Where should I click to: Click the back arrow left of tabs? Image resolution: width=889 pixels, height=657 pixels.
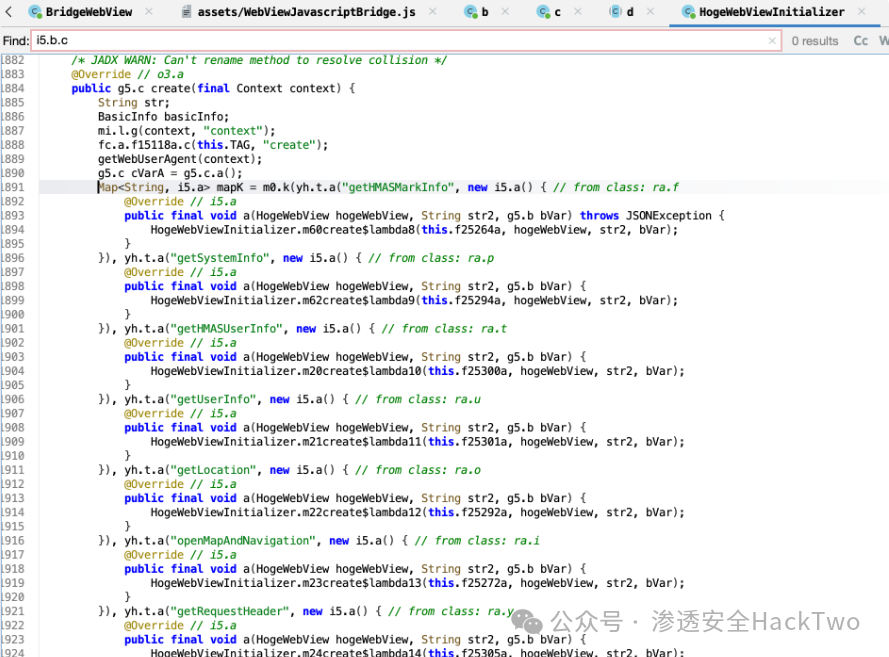point(9,11)
